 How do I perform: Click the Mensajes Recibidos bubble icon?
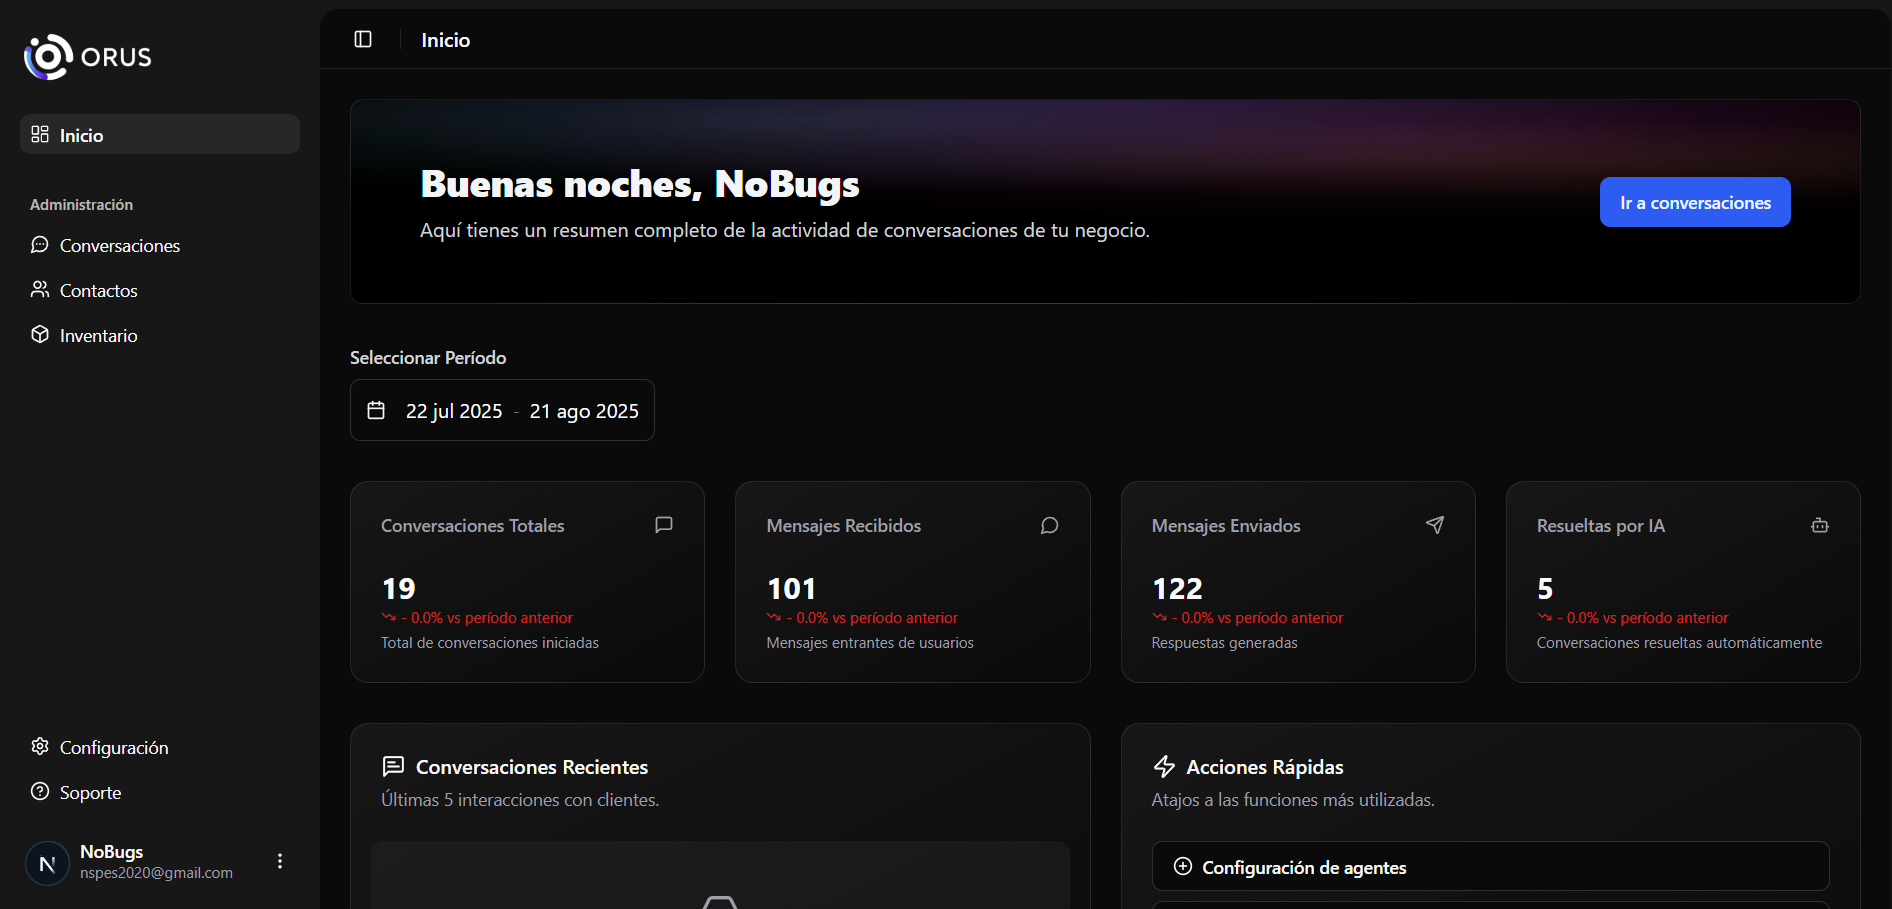point(1049,525)
